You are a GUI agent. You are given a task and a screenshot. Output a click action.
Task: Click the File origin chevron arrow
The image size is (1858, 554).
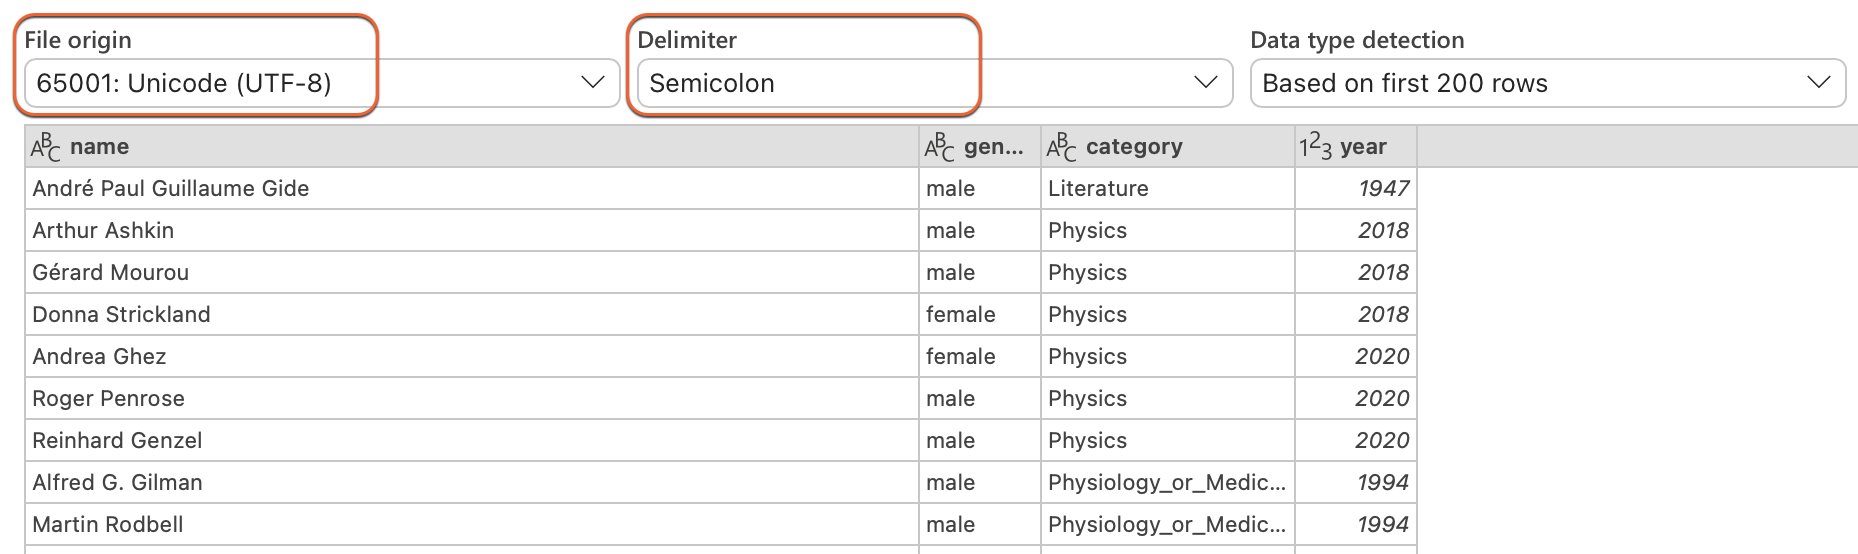pyautogui.click(x=593, y=83)
